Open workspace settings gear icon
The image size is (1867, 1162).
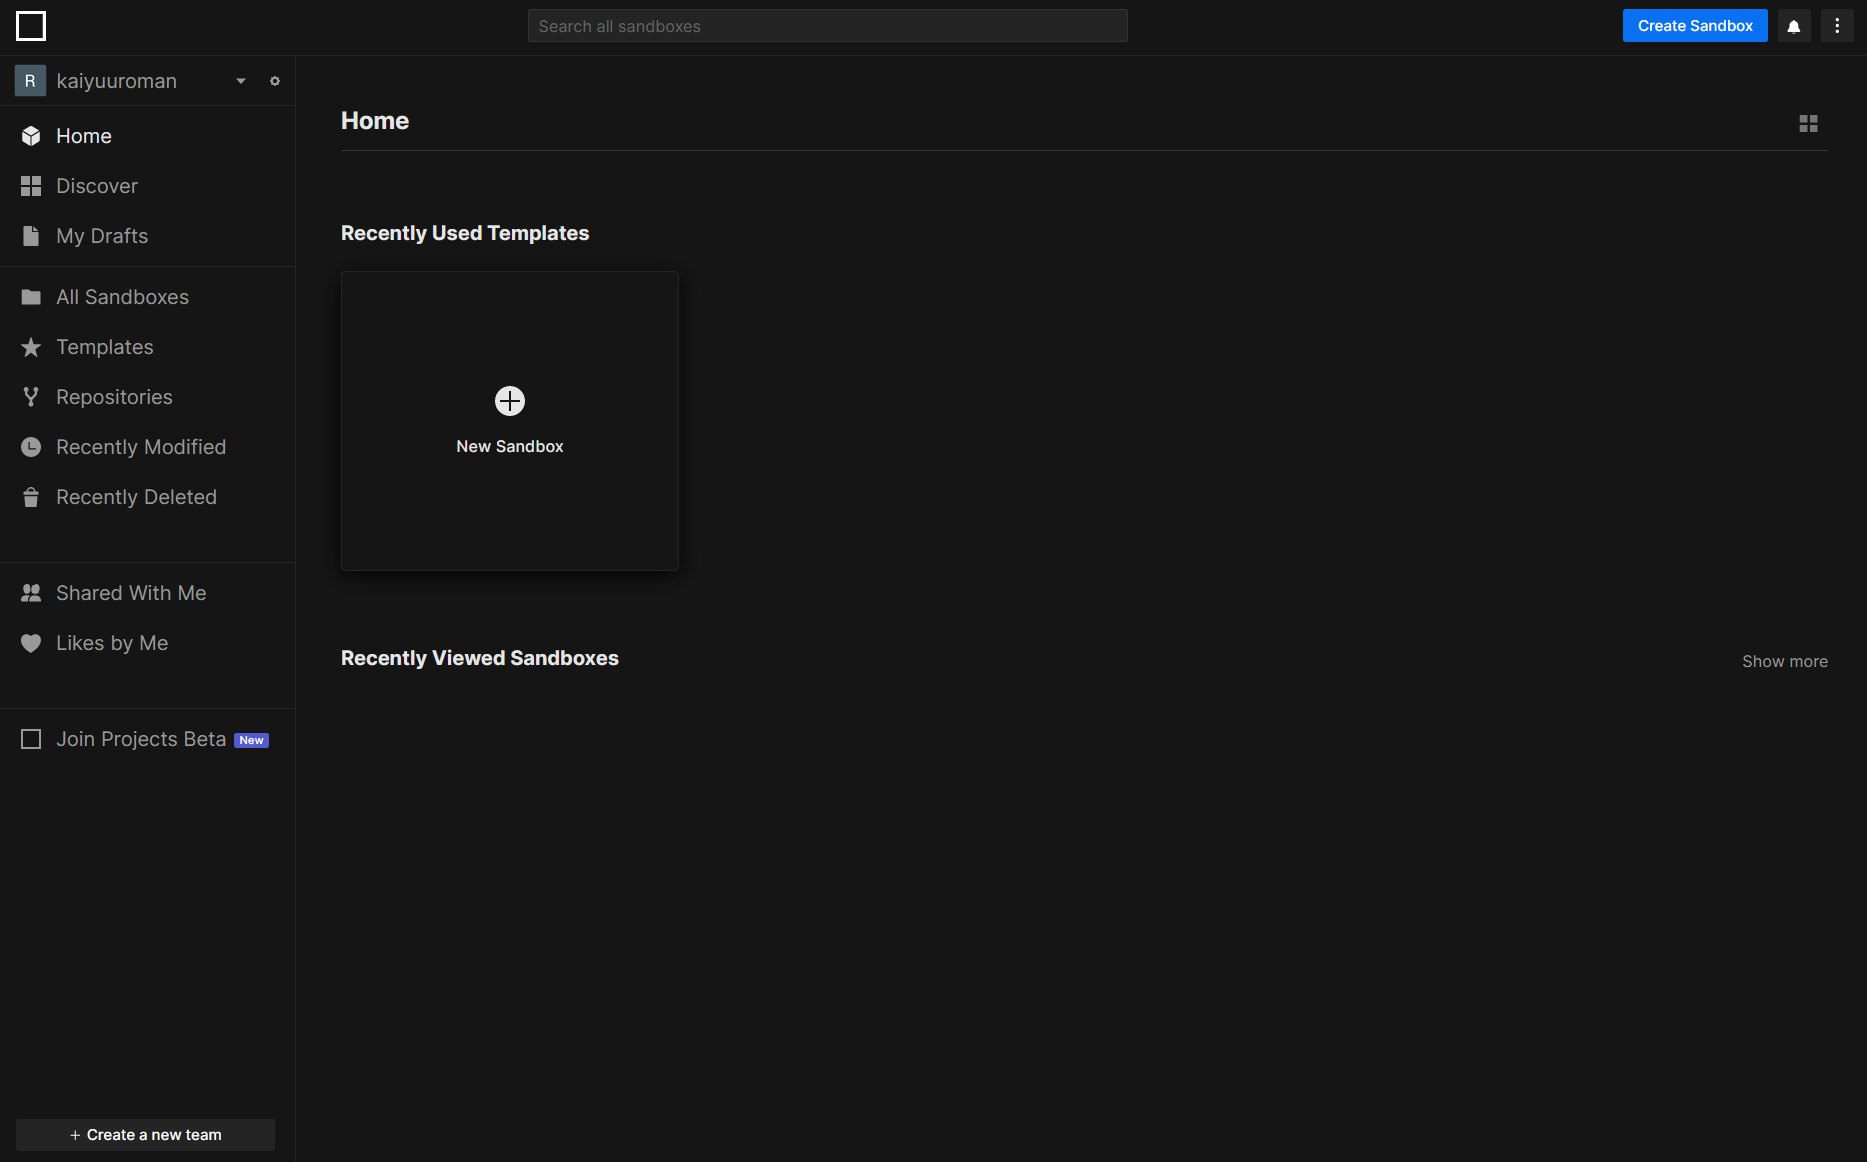(x=275, y=81)
